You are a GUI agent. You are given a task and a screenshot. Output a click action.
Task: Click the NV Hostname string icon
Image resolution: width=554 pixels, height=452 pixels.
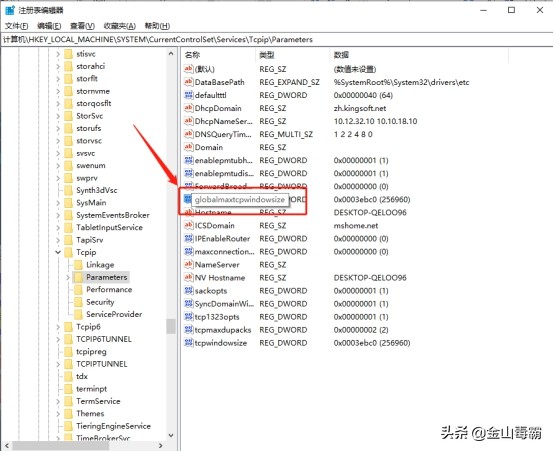click(189, 278)
